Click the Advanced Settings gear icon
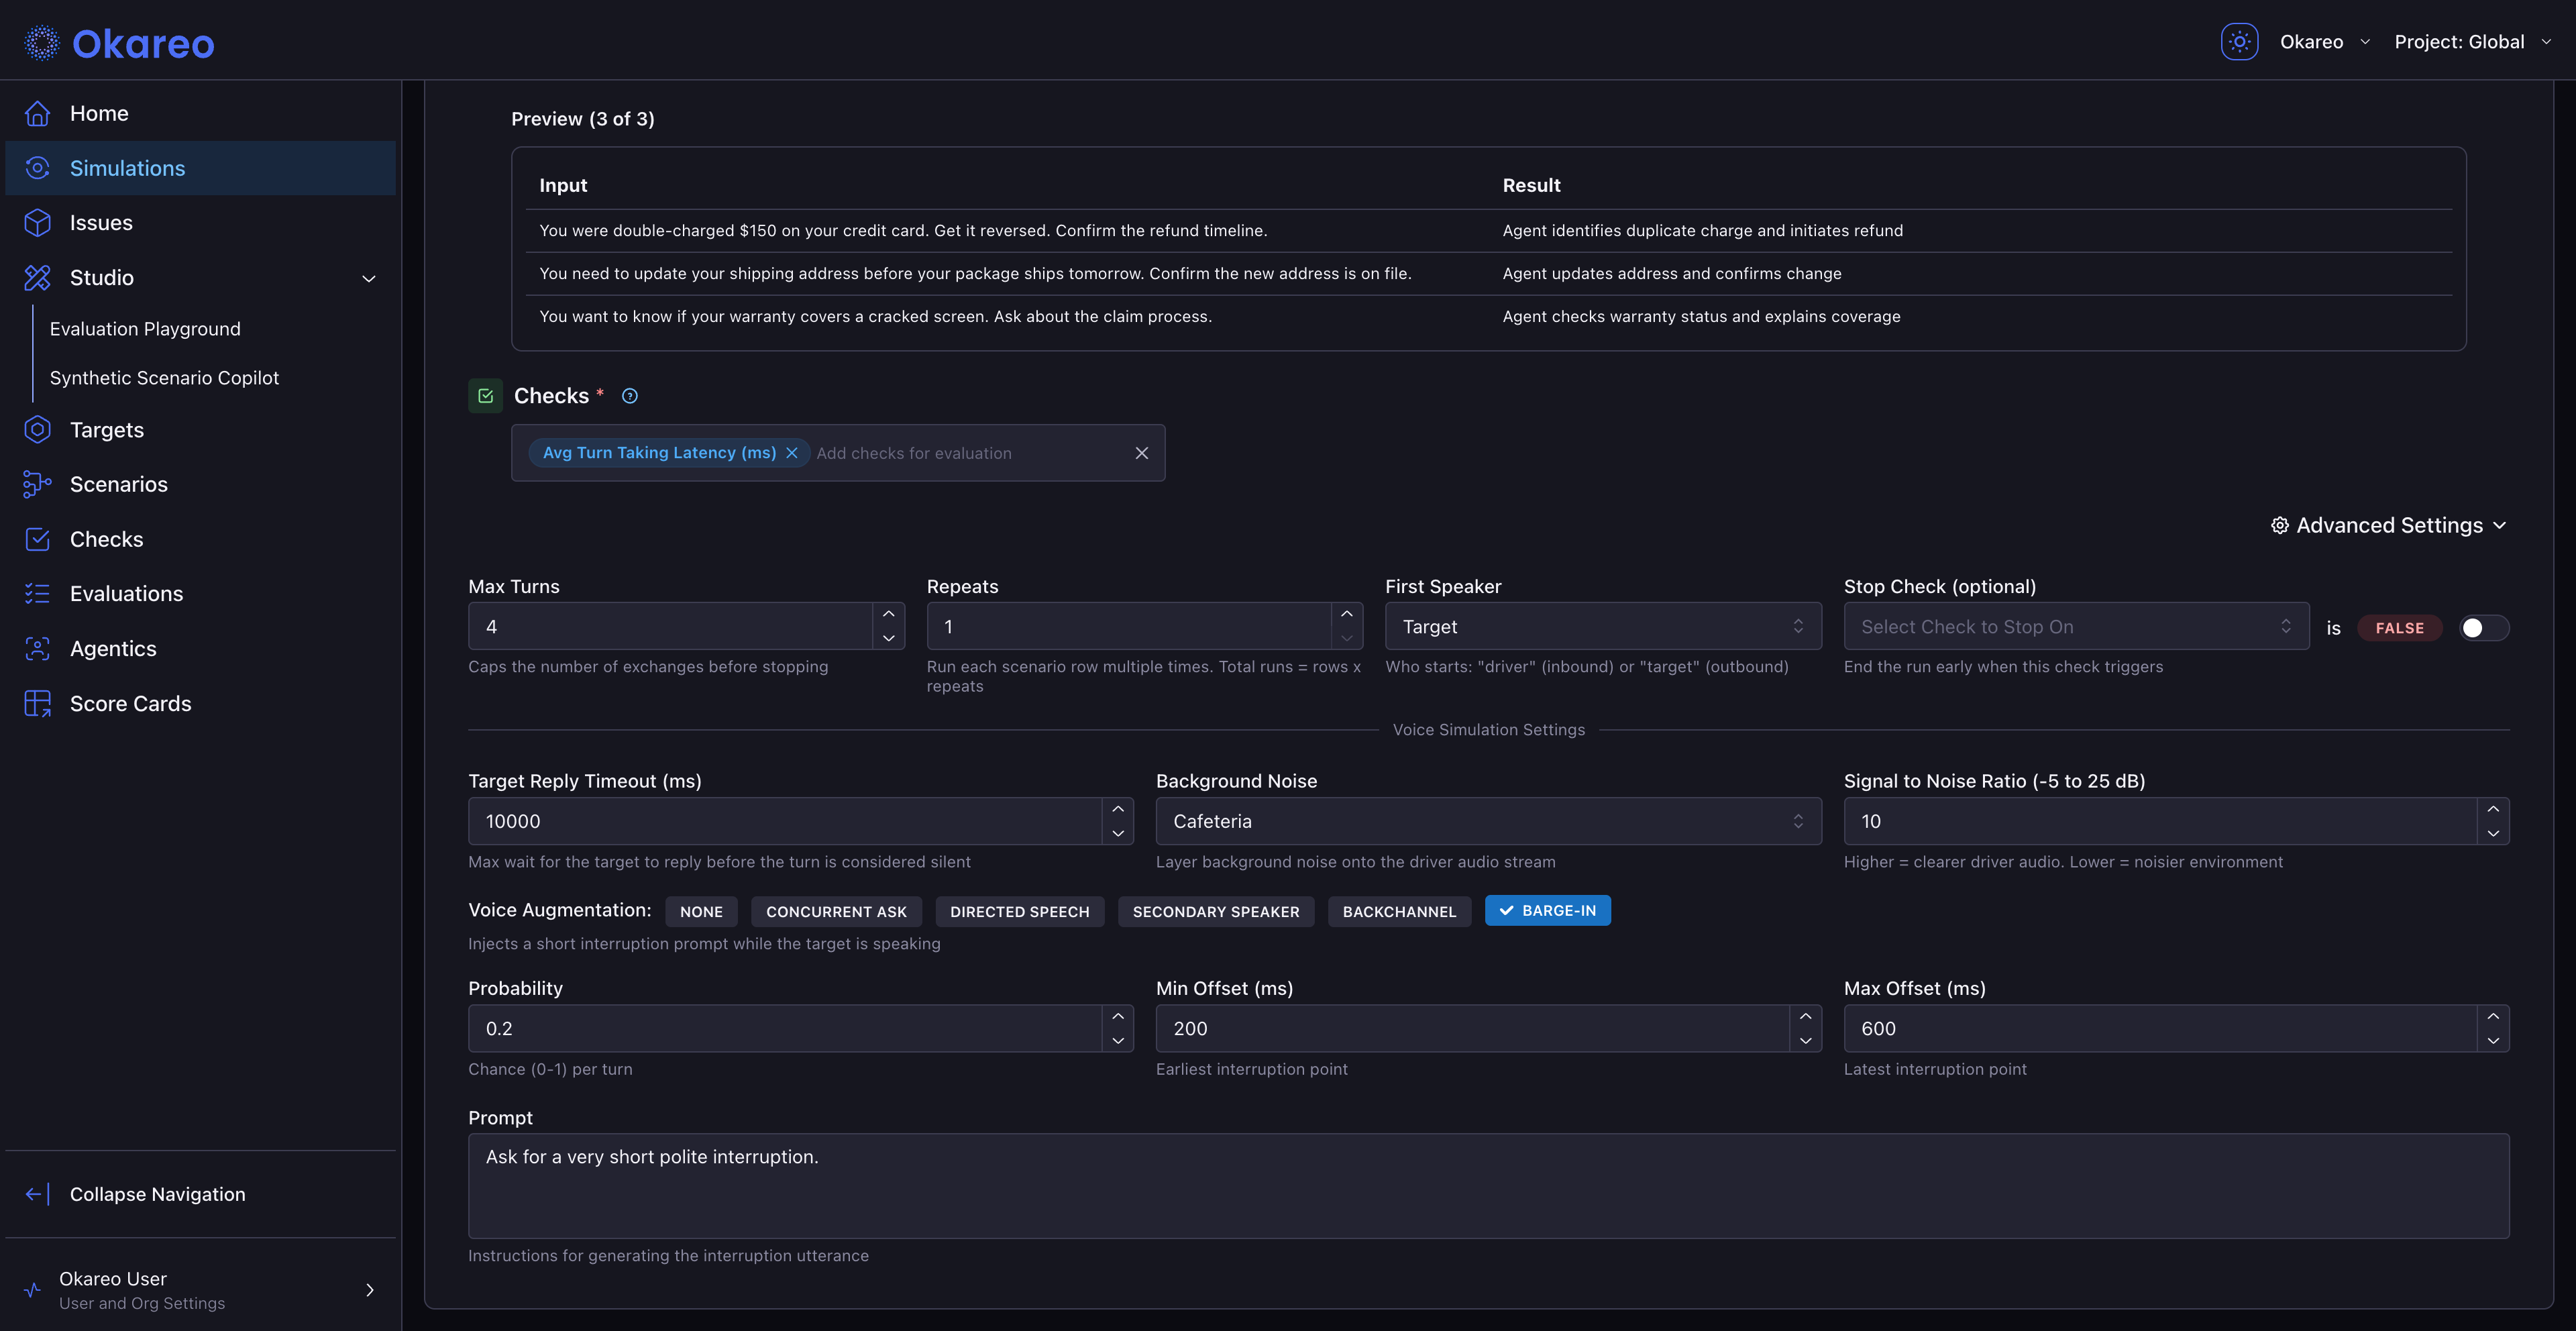The width and height of the screenshot is (2576, 1331). (x=2279, y=525)
